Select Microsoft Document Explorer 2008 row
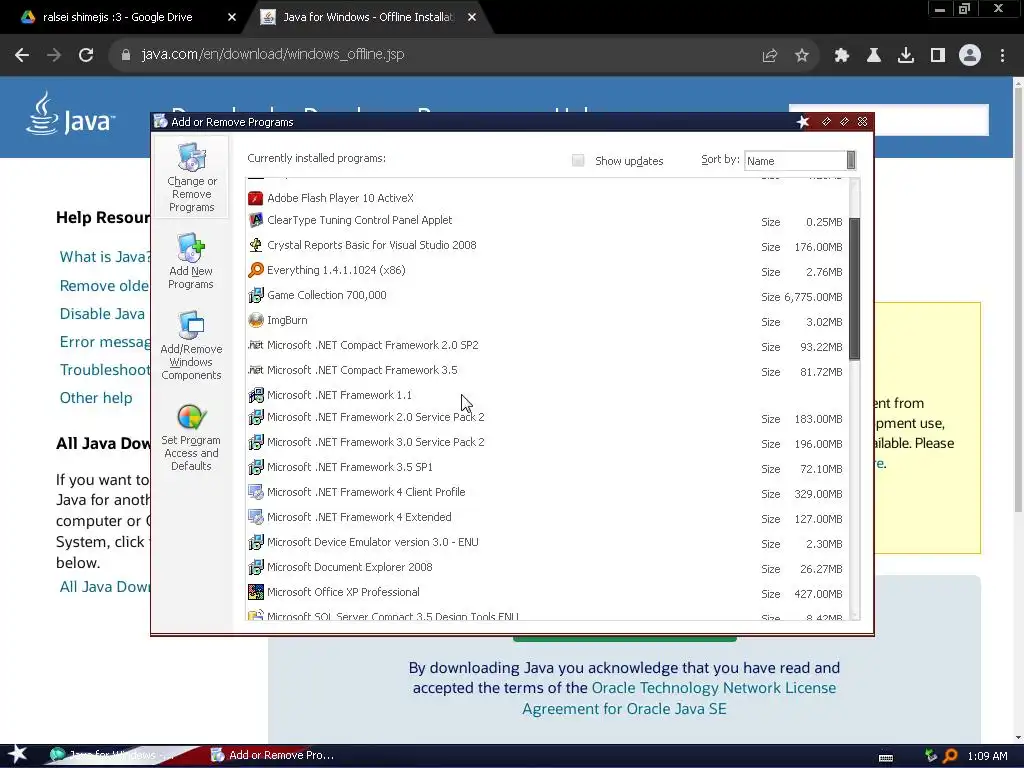Viewport: 1024px width, 768px height. point(545,568)
